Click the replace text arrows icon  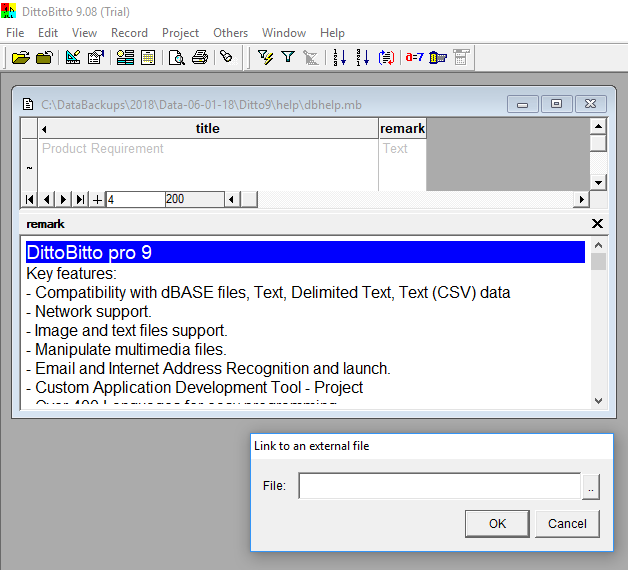(386, 58)
